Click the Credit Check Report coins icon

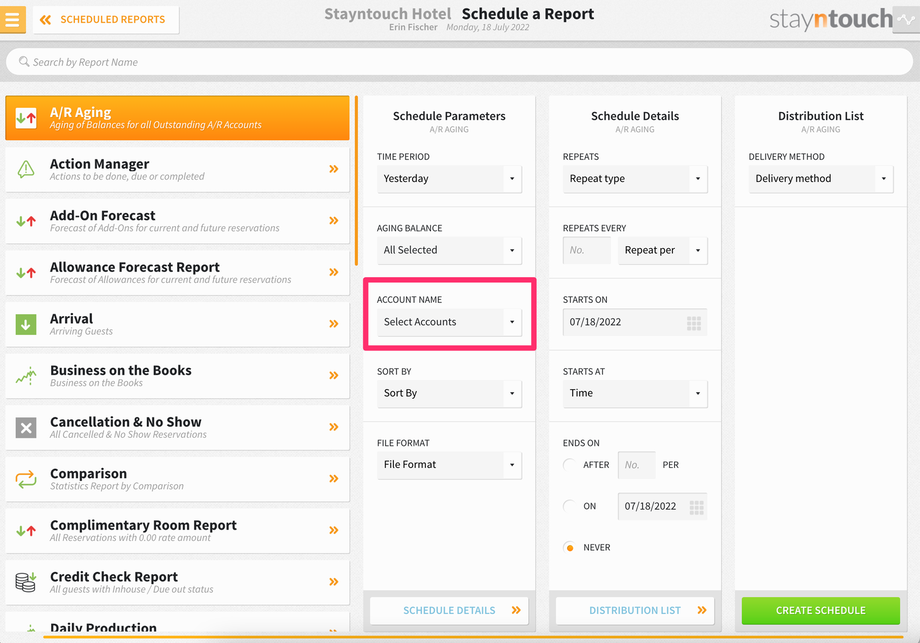26,582
